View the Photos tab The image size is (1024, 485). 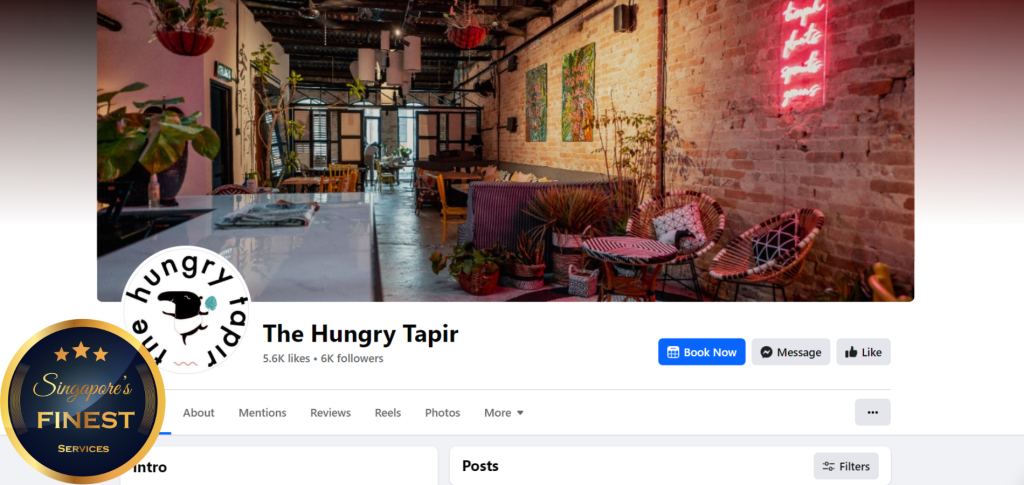[x=443, y=413]
